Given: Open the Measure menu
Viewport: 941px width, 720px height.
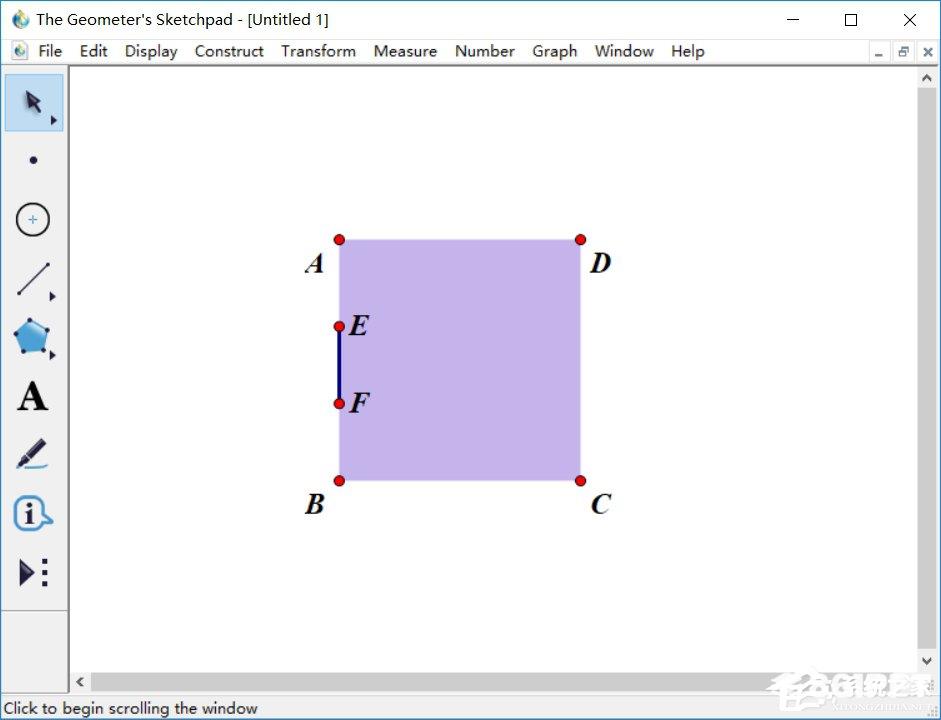Looking at the screenshot, I should [x=406, y=52].
